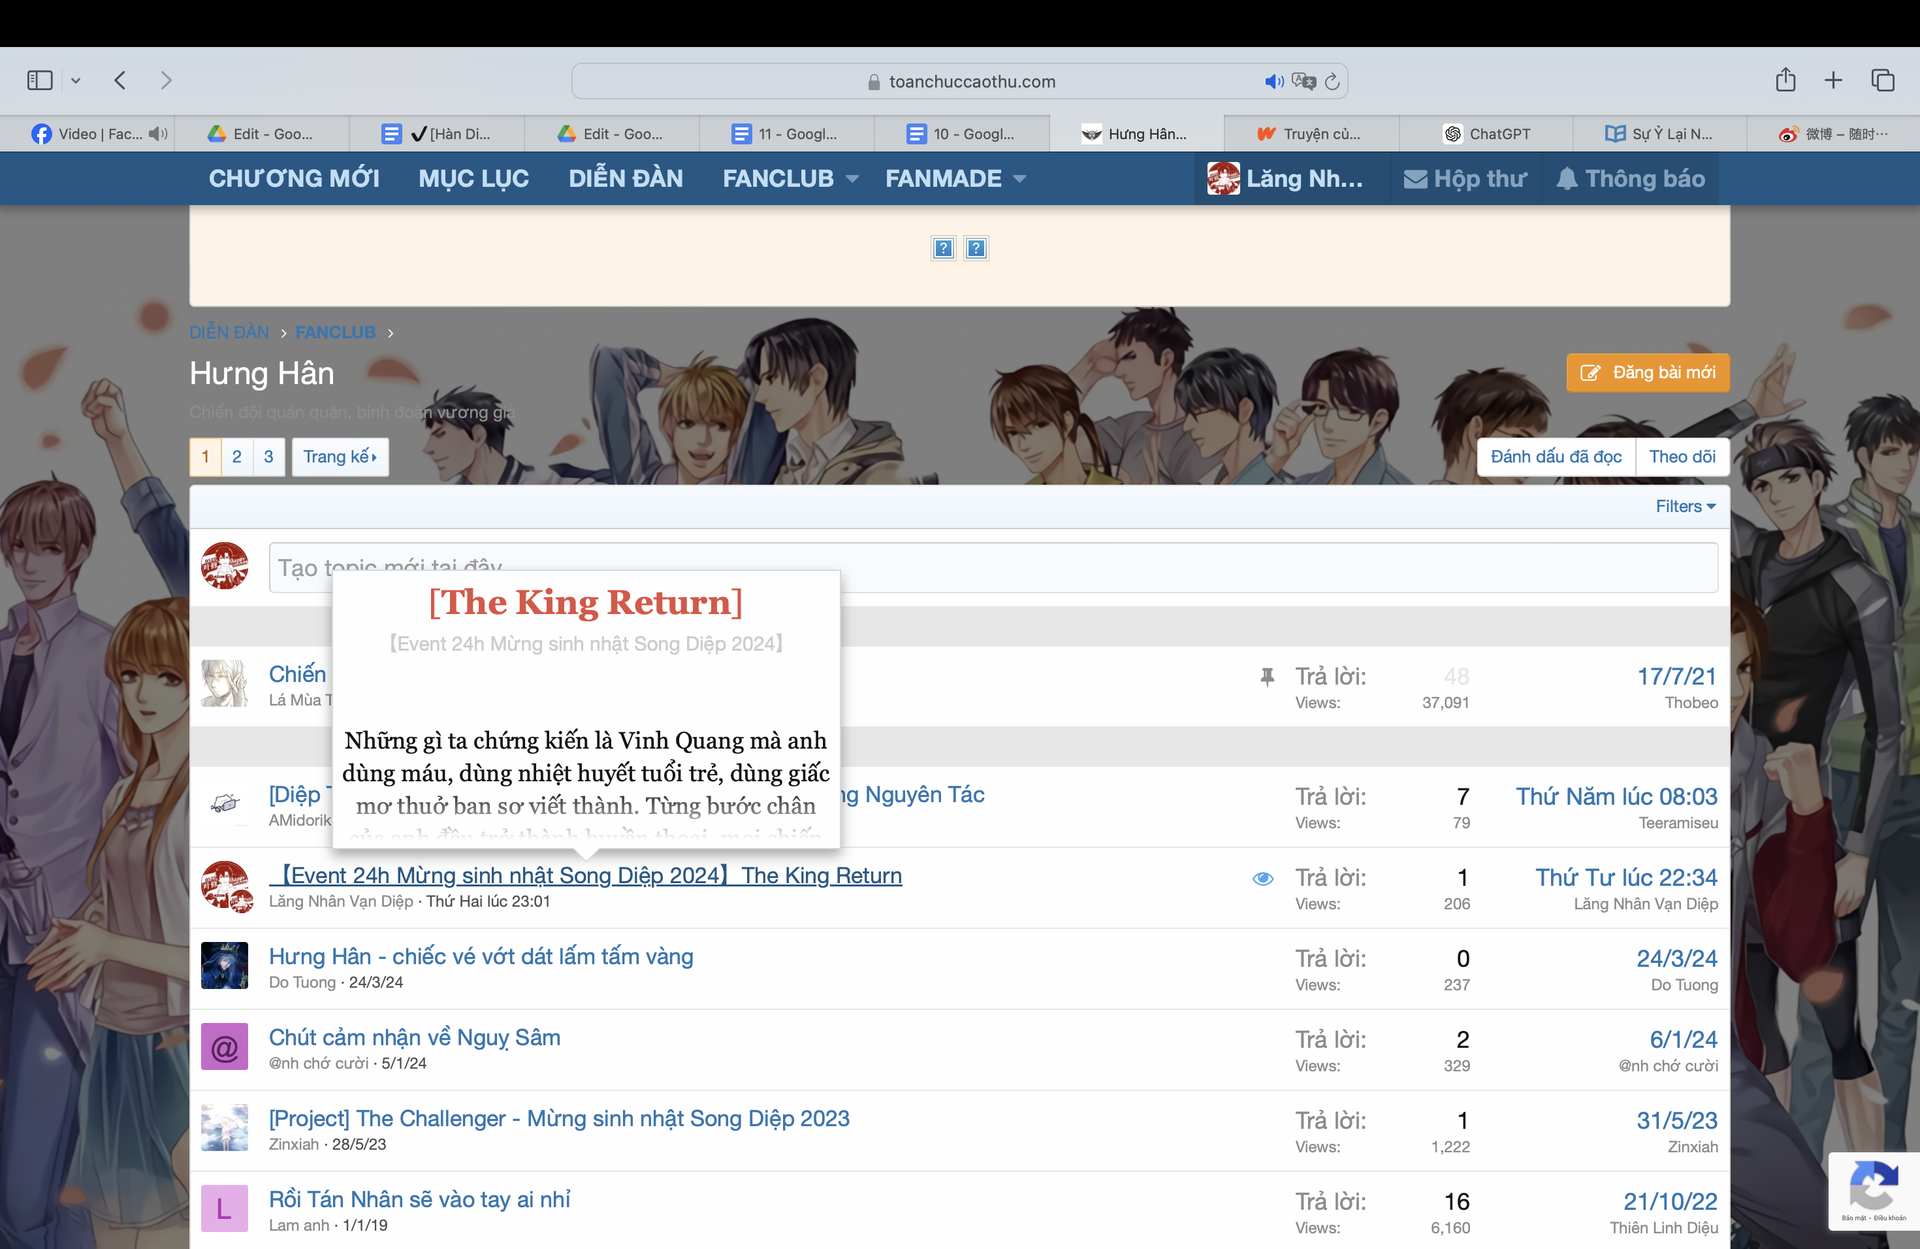This screenshot has height=1249, width=1920.
Task: Open the Event 24h Mừng sinh nhật thread
Action: pyautogui.click(x=586, y=876)
